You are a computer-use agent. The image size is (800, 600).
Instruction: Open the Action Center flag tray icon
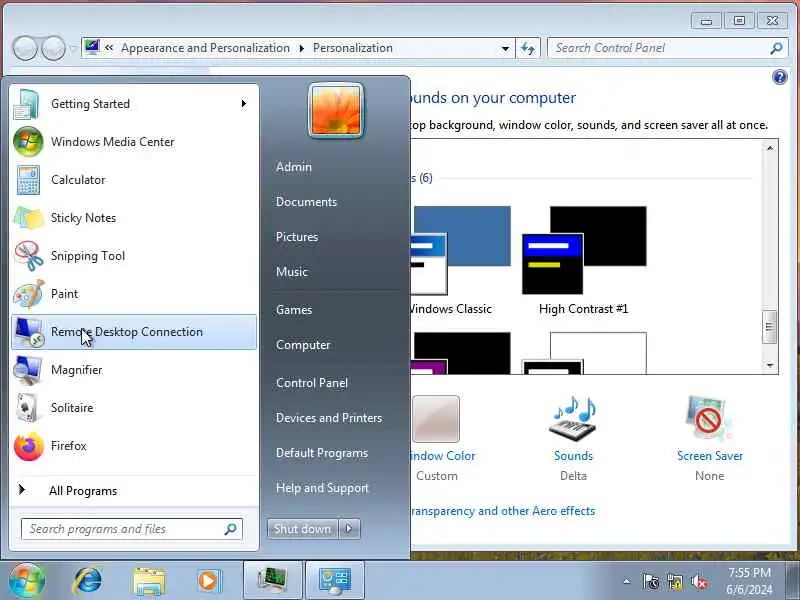coord(651,582)
